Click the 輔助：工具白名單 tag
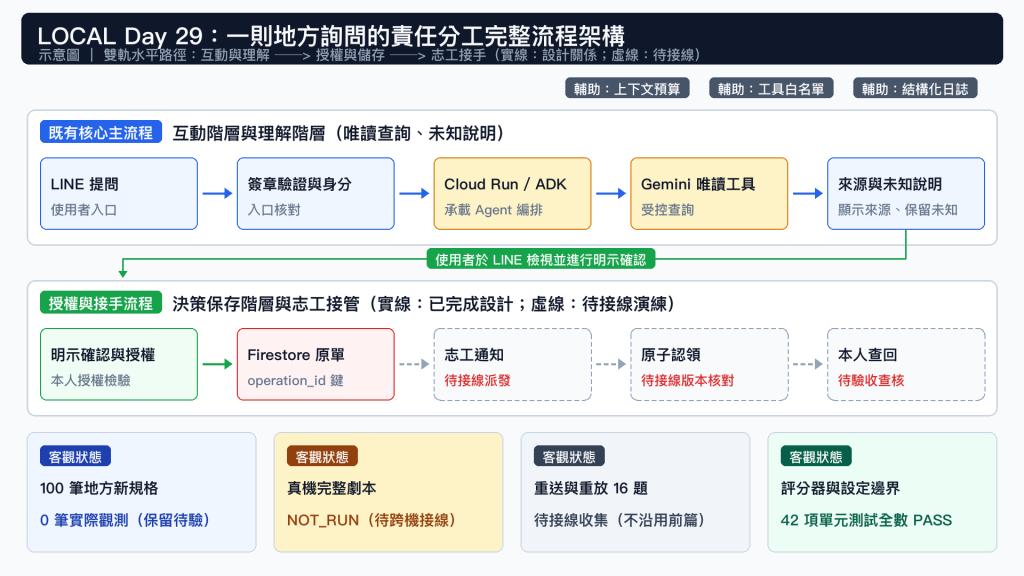The width and height of the screenshot is (1024, 576). (771, 89)
